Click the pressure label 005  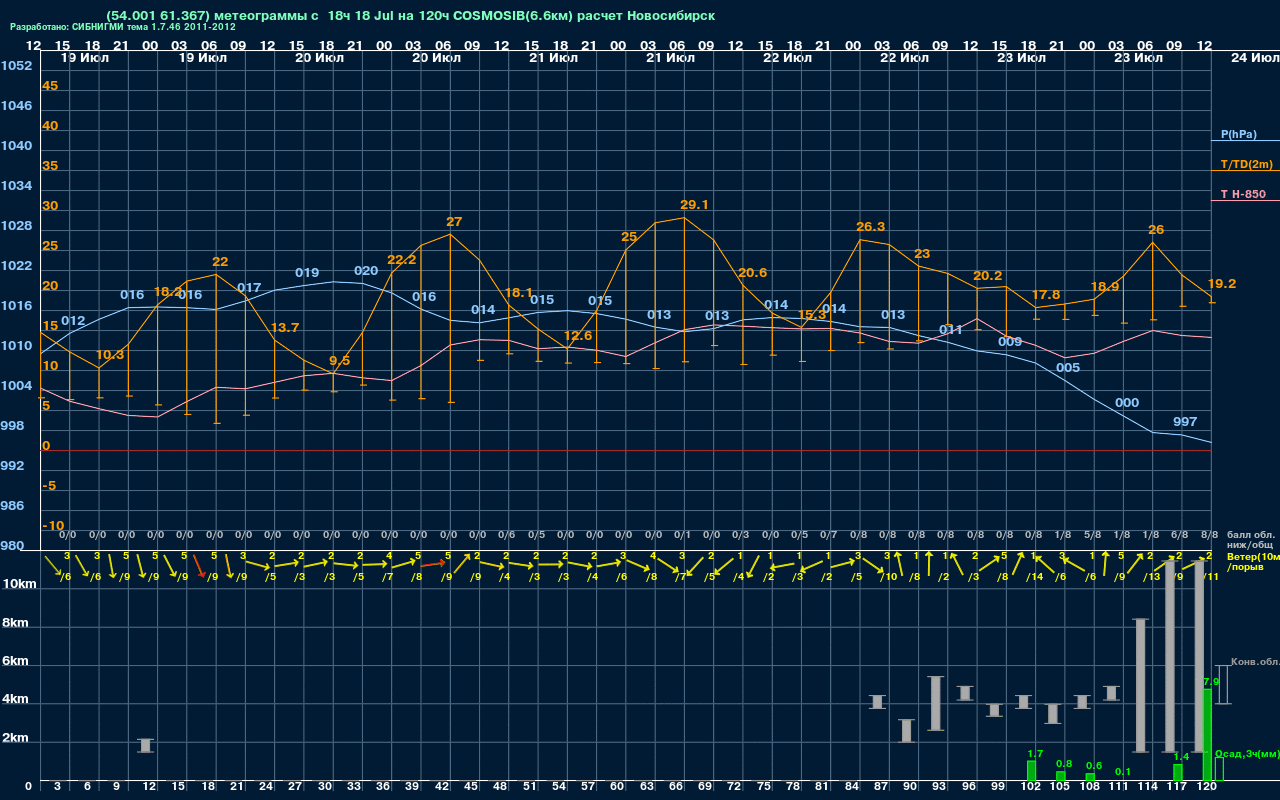click(1068, 368)
